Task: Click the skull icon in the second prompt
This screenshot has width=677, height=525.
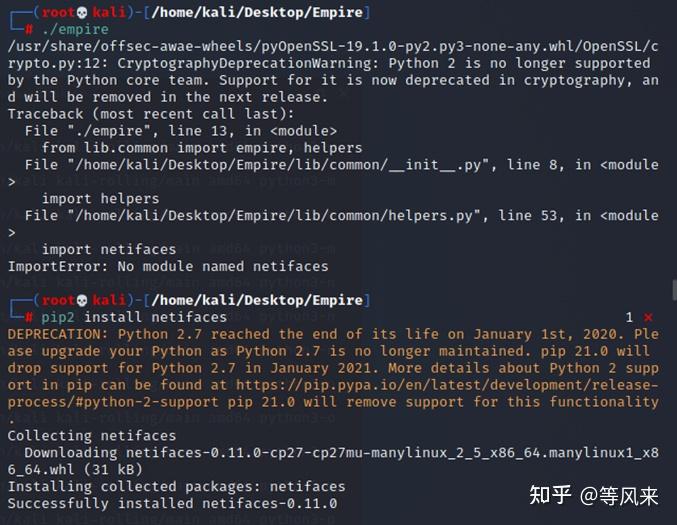Action: pos(82,300)
